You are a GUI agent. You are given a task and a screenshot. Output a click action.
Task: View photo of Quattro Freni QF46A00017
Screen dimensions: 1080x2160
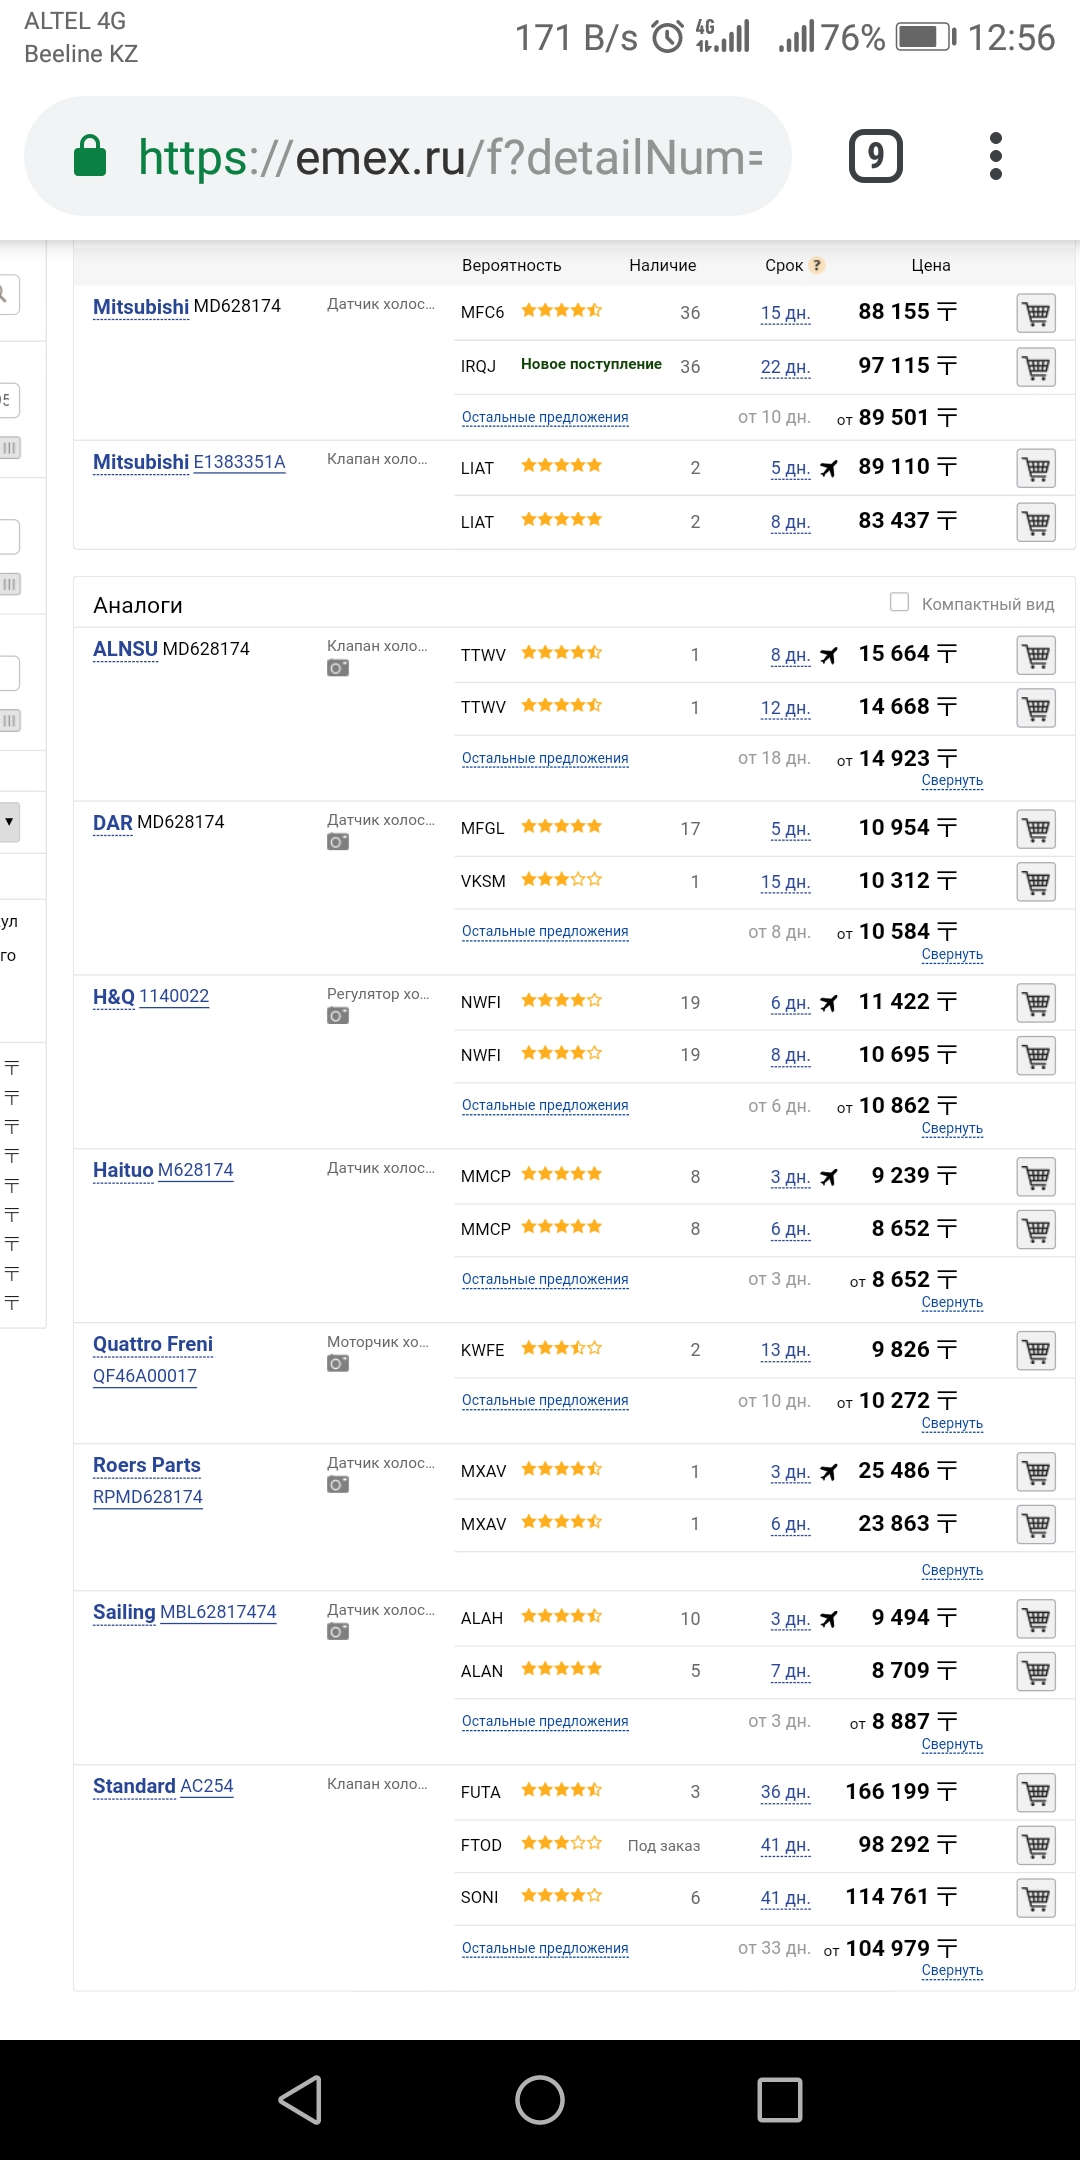point(338,1363)
